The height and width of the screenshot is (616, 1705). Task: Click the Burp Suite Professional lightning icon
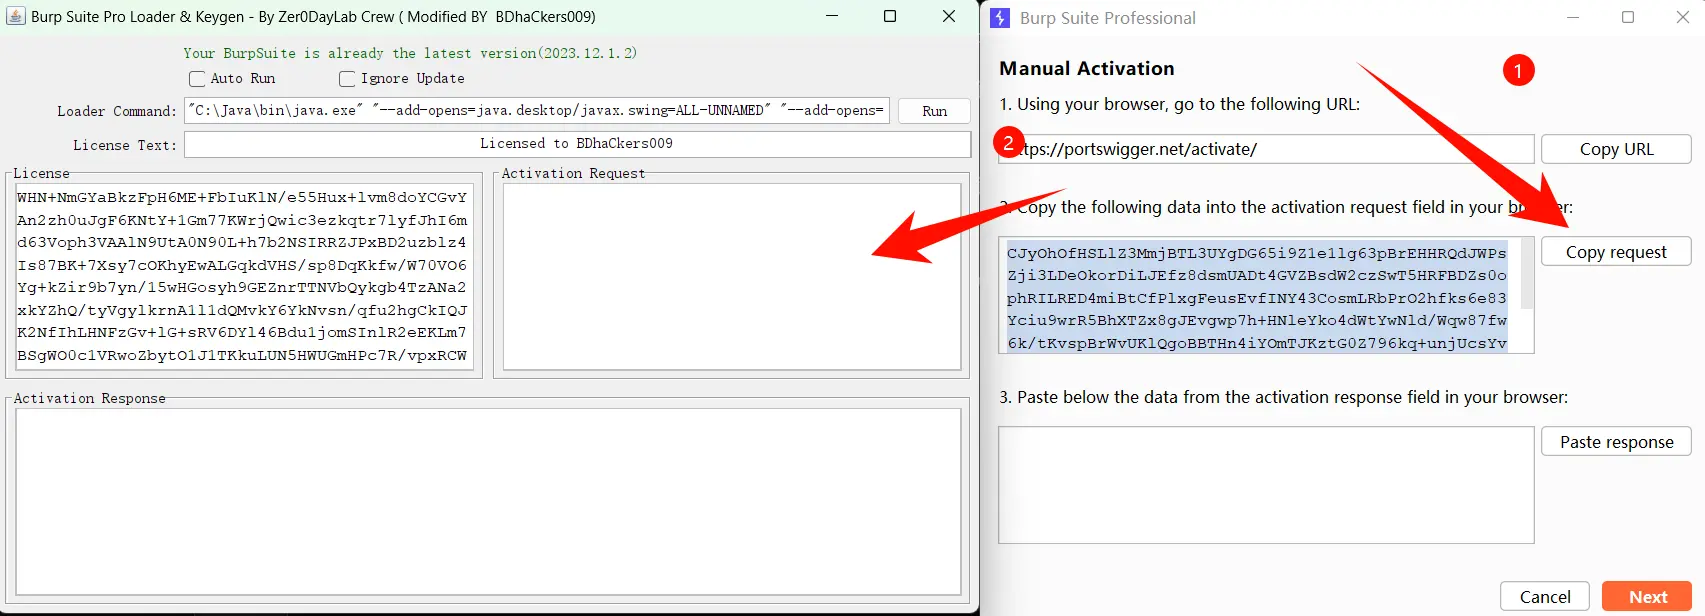(1000, 18)
